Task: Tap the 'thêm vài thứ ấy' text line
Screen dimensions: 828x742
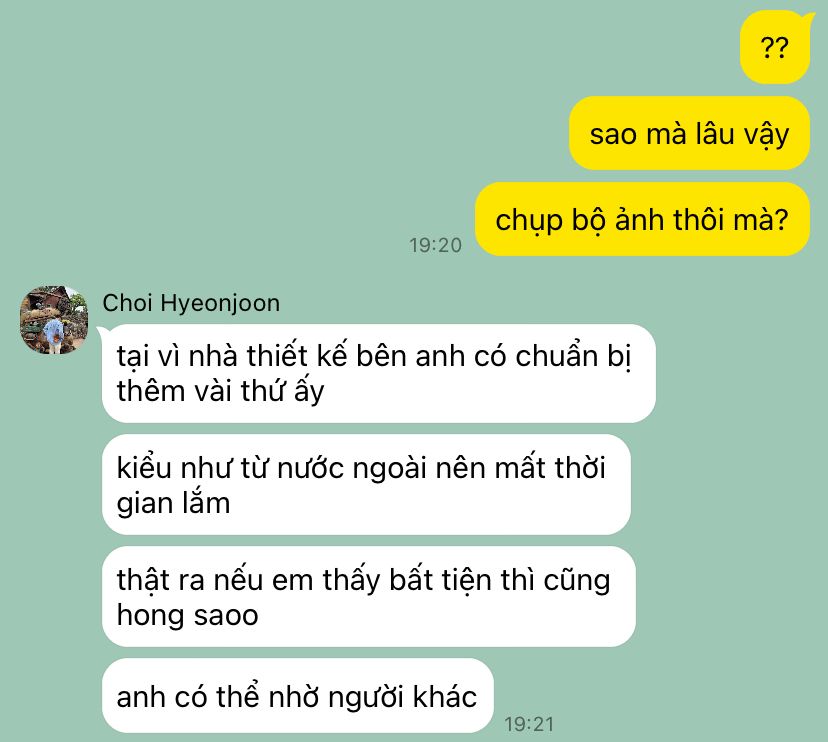Action: click(x=220, y=391)
